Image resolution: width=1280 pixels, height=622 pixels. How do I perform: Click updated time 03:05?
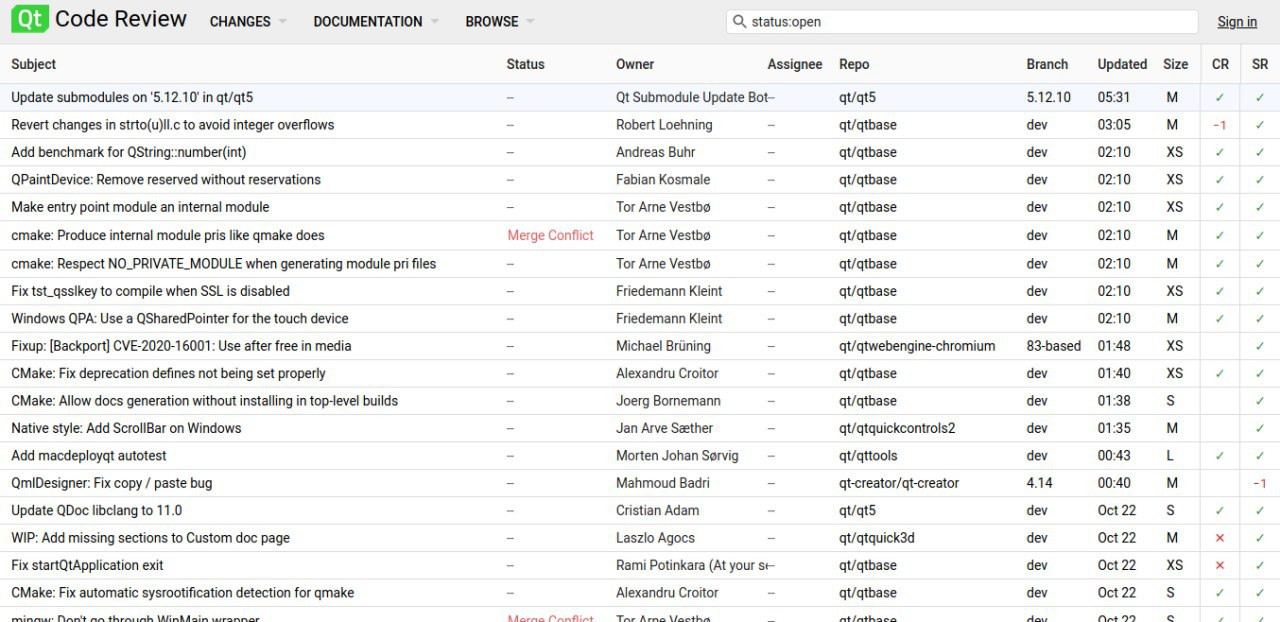[1114, 125]
